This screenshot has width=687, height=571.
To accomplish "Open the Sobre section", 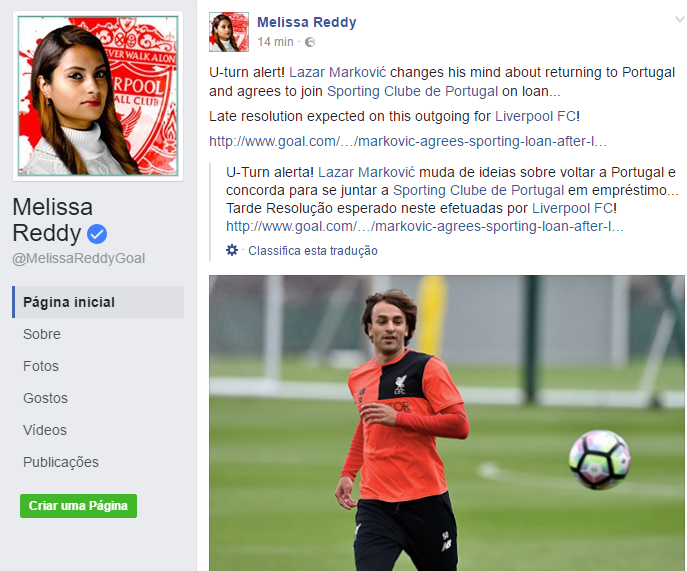I will coord(42,334).
